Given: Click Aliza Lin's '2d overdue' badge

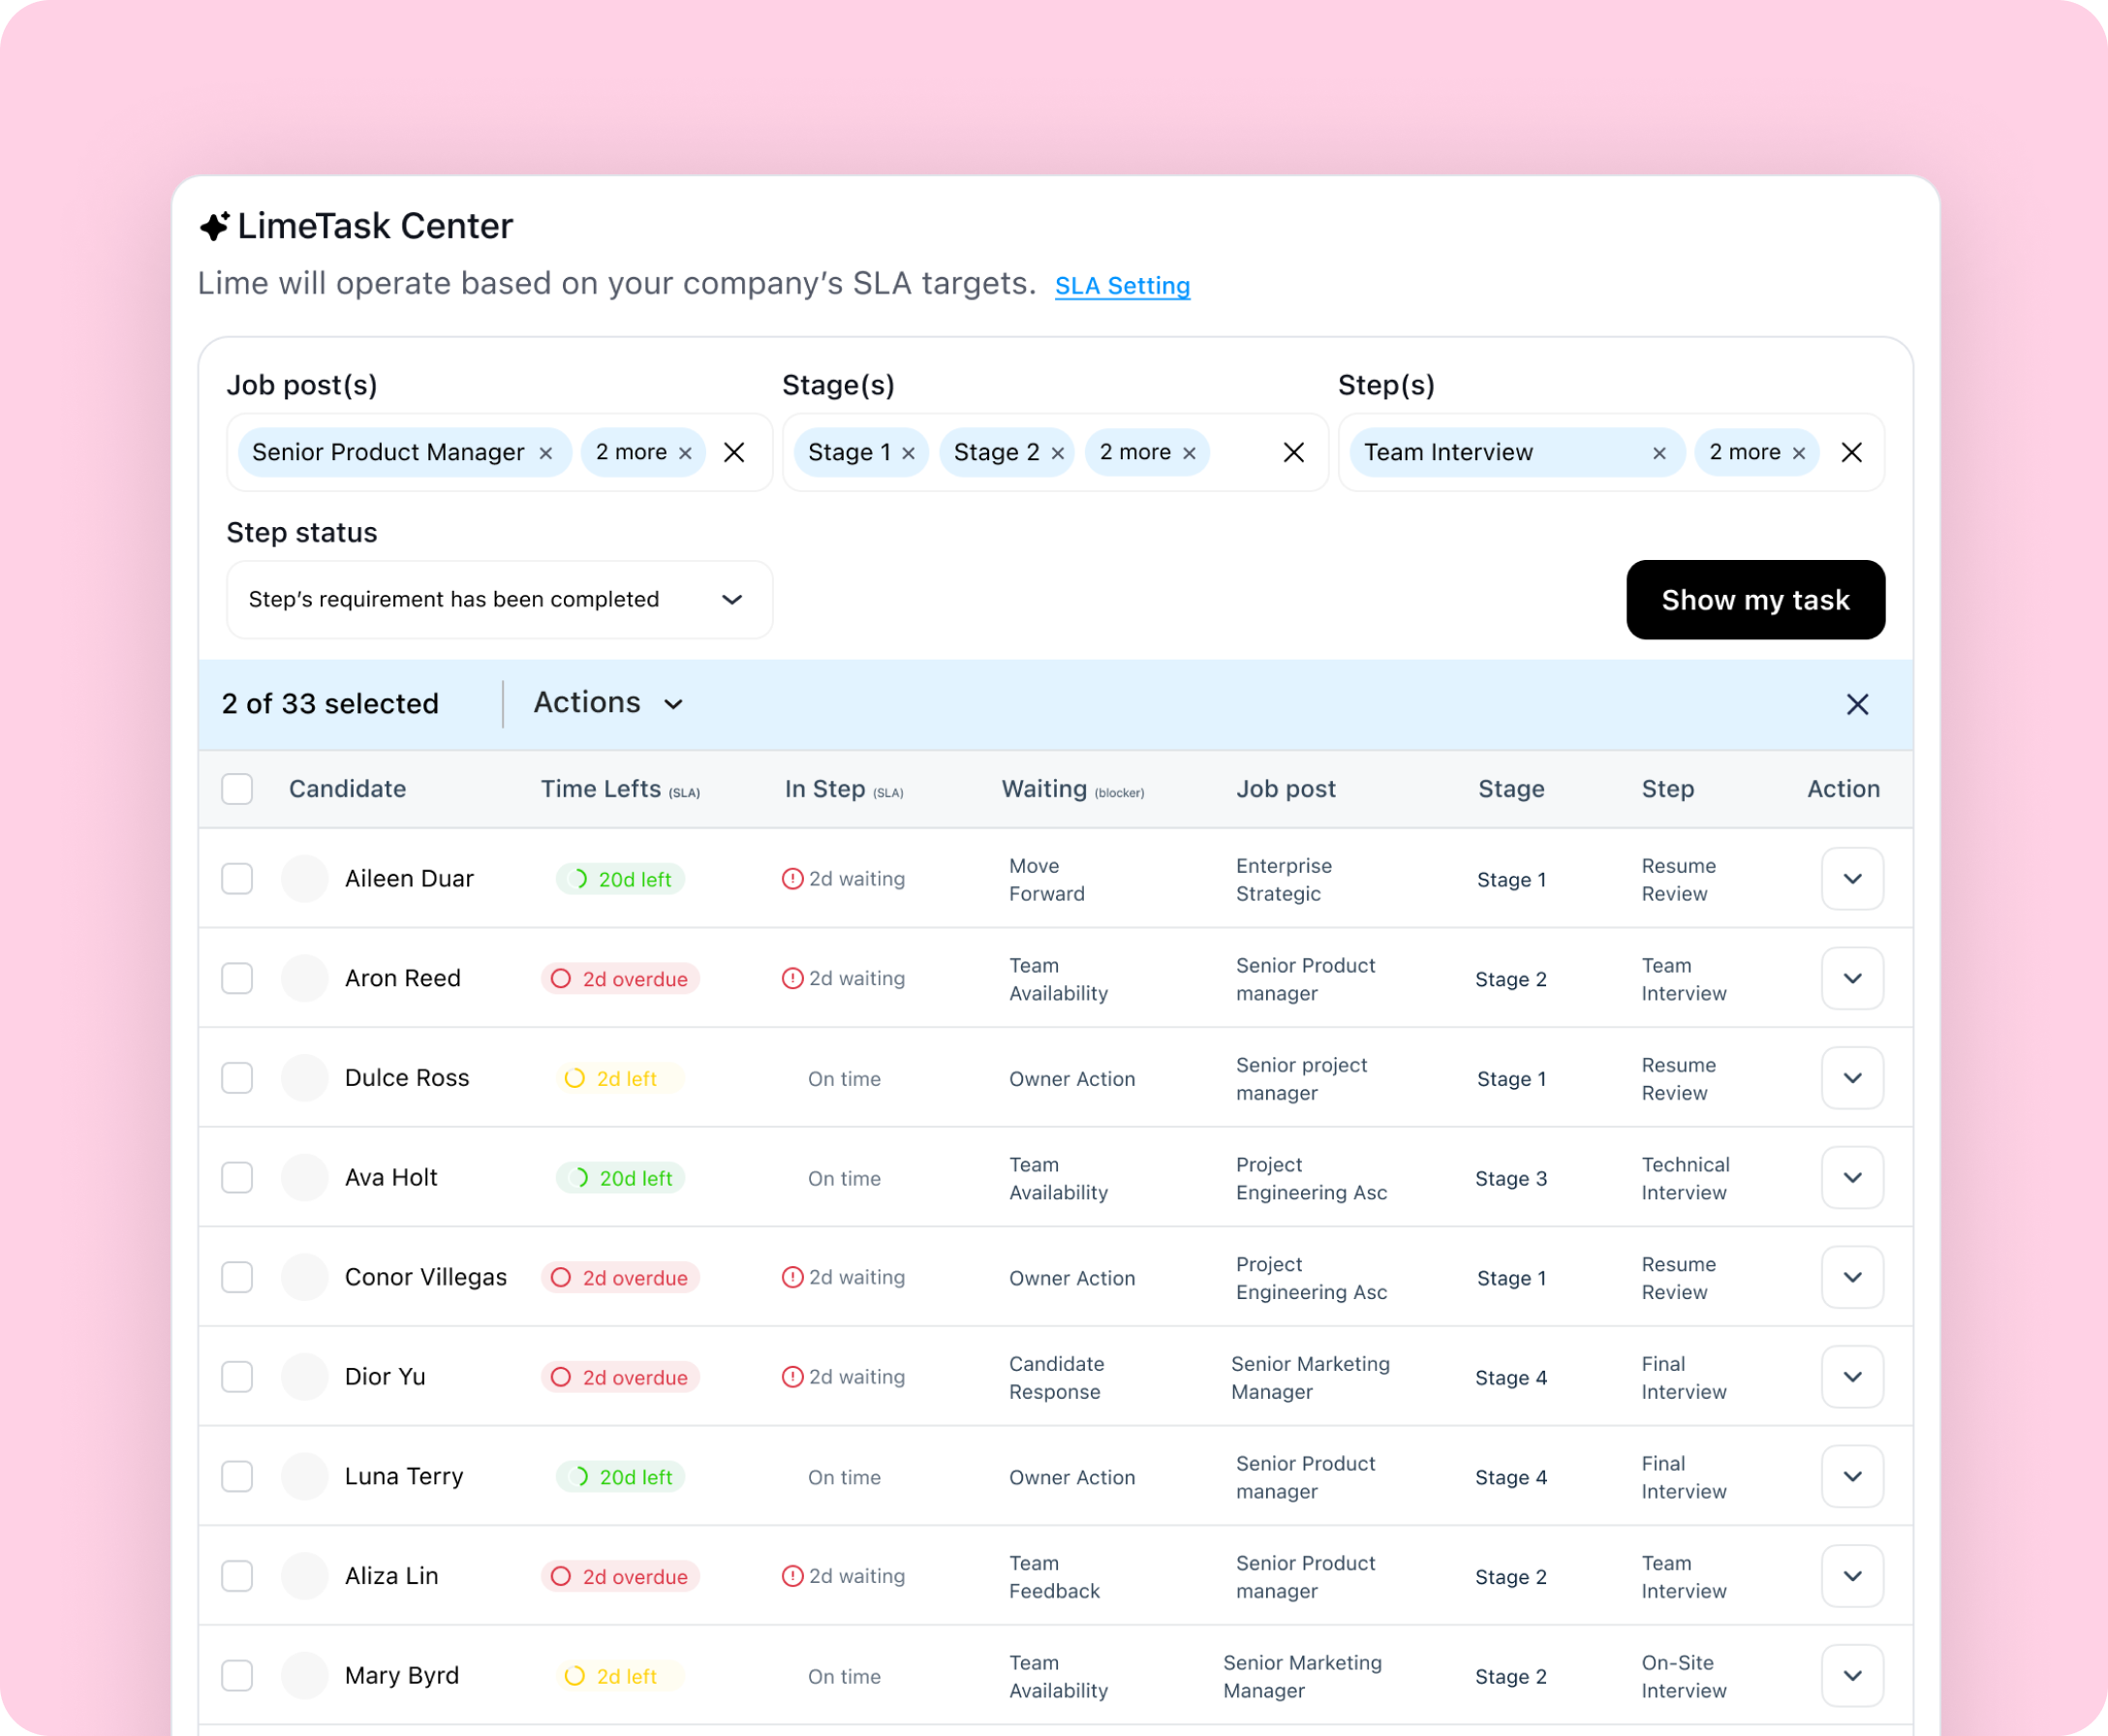Looking at the screenshot, I should (x=620, y=1577).
